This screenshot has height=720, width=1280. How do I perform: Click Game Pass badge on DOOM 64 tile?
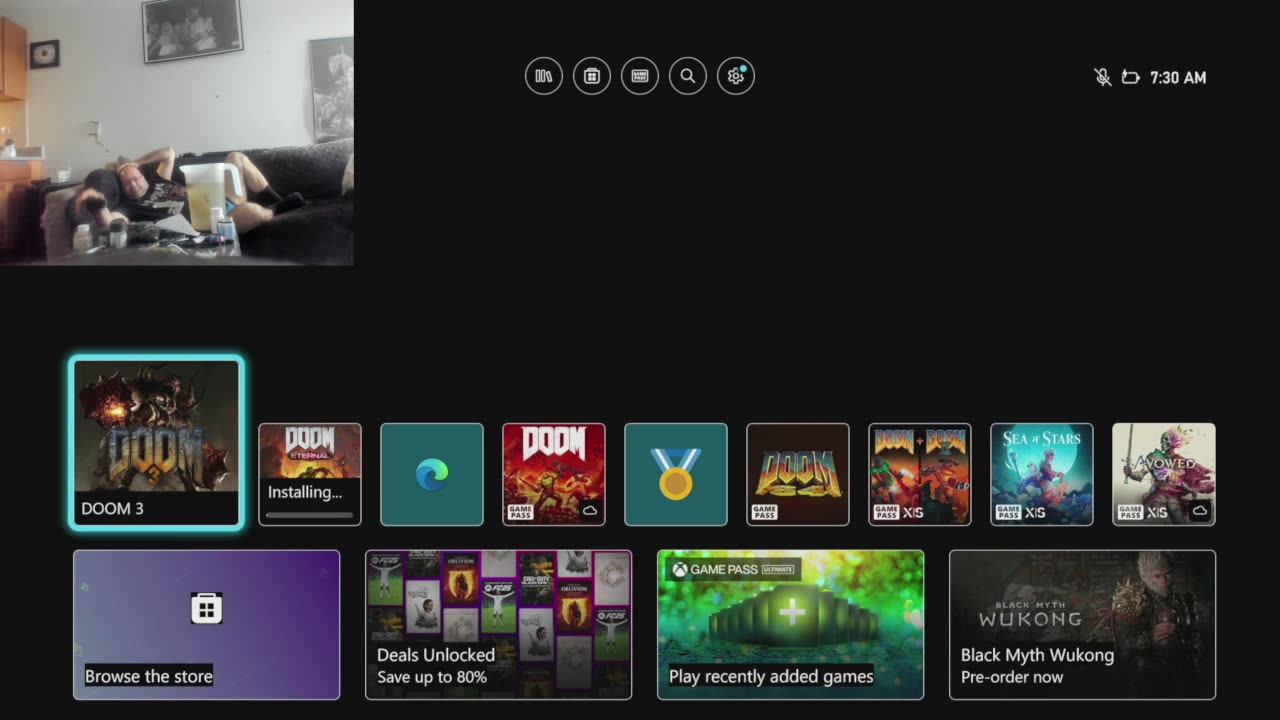pyautogui.click(x=764, y=512)
